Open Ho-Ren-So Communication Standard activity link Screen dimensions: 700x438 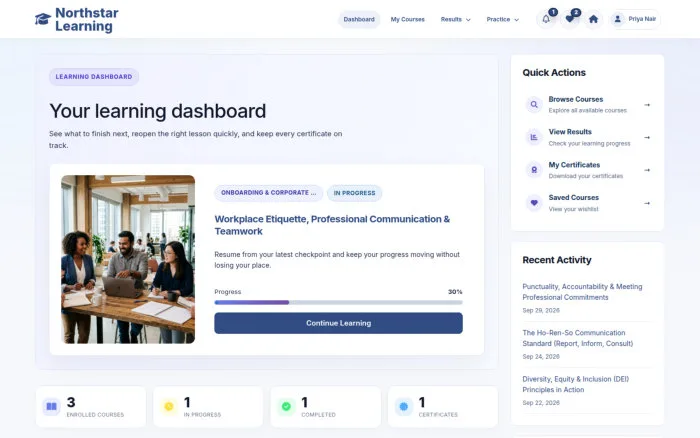578,338
